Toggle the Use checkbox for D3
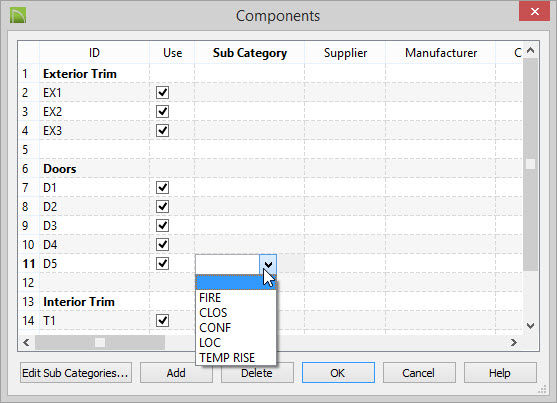557x403 pixels. (162, 226)
